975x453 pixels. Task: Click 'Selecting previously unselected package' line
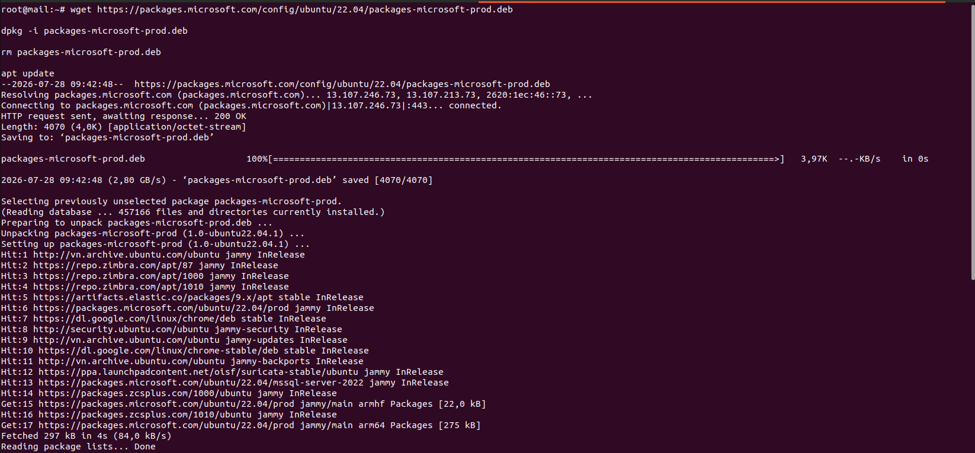172,201
